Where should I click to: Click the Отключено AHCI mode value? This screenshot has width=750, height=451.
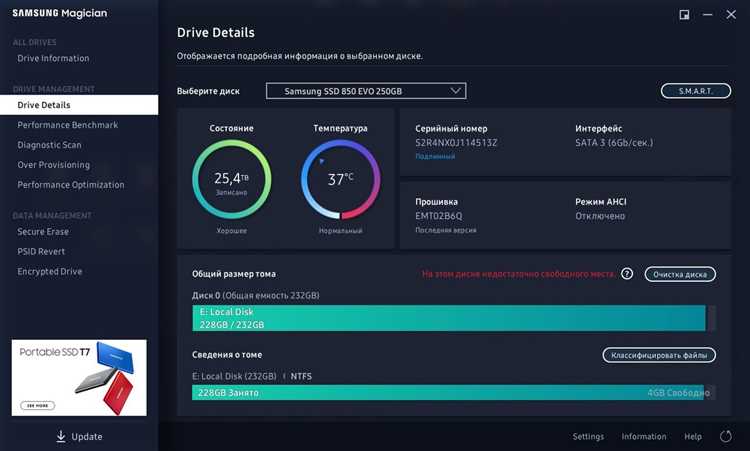(x=600, y=216)
